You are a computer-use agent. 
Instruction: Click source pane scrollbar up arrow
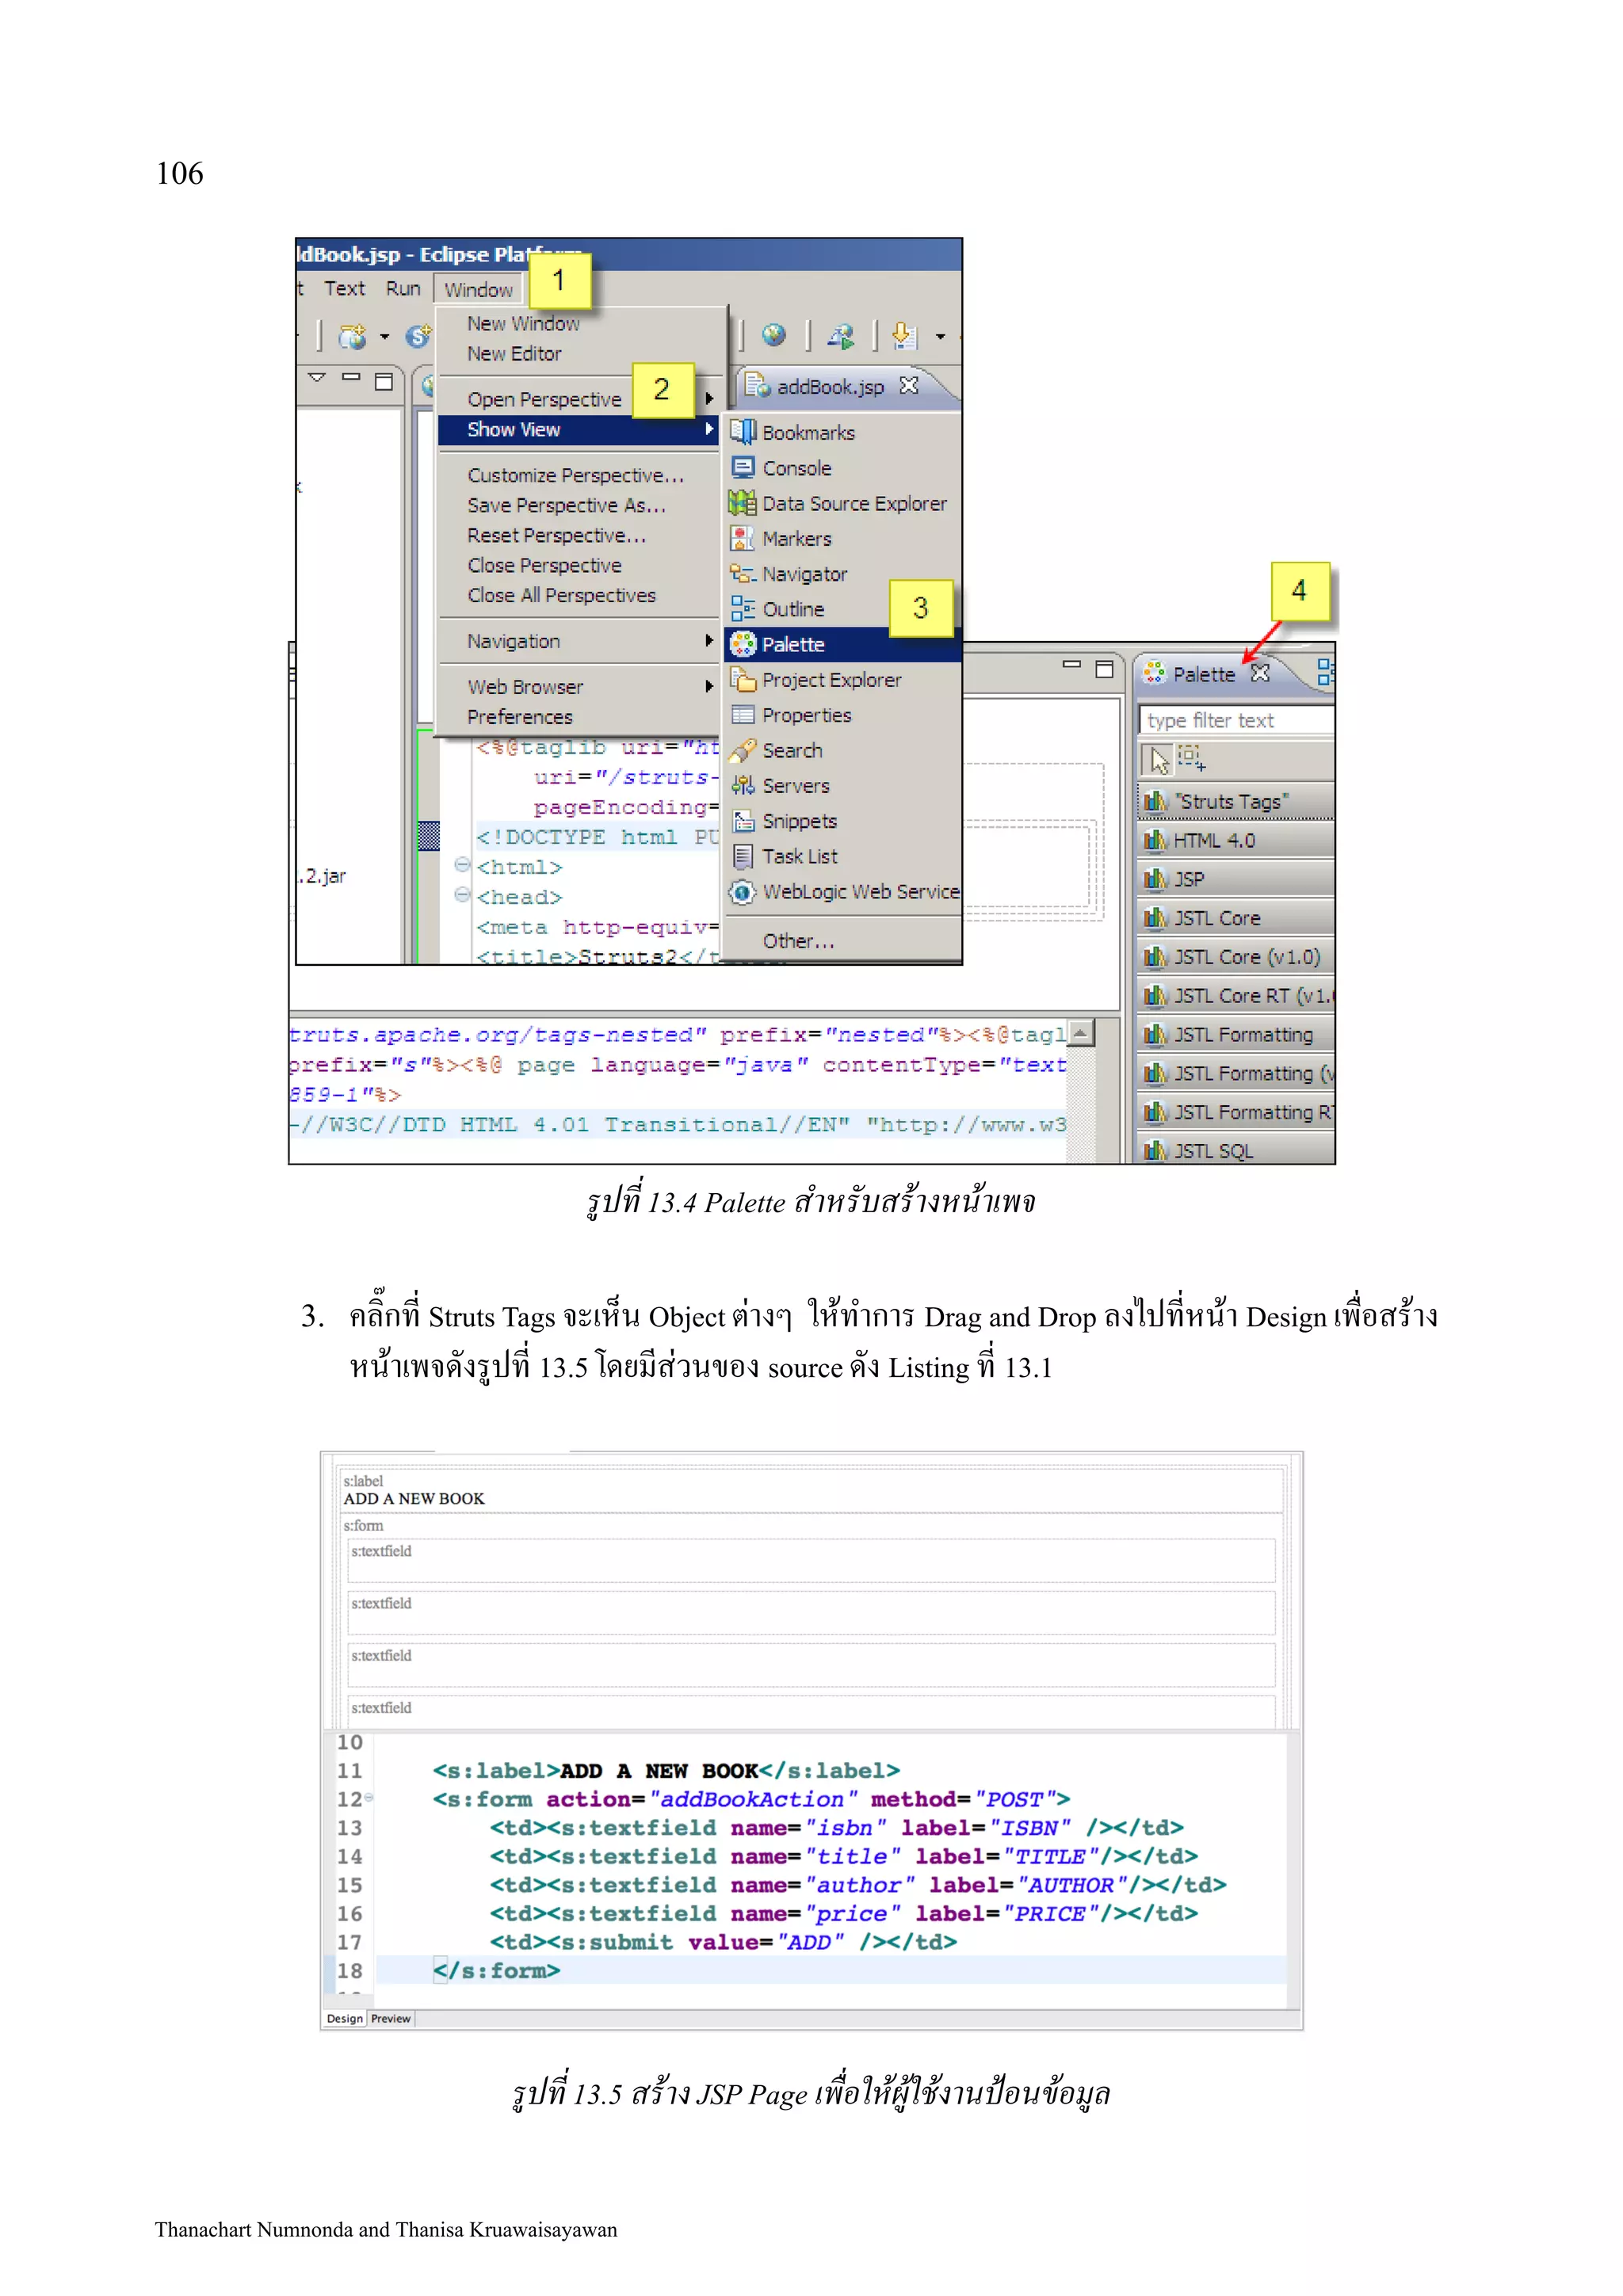[x=1080, y=1033]
